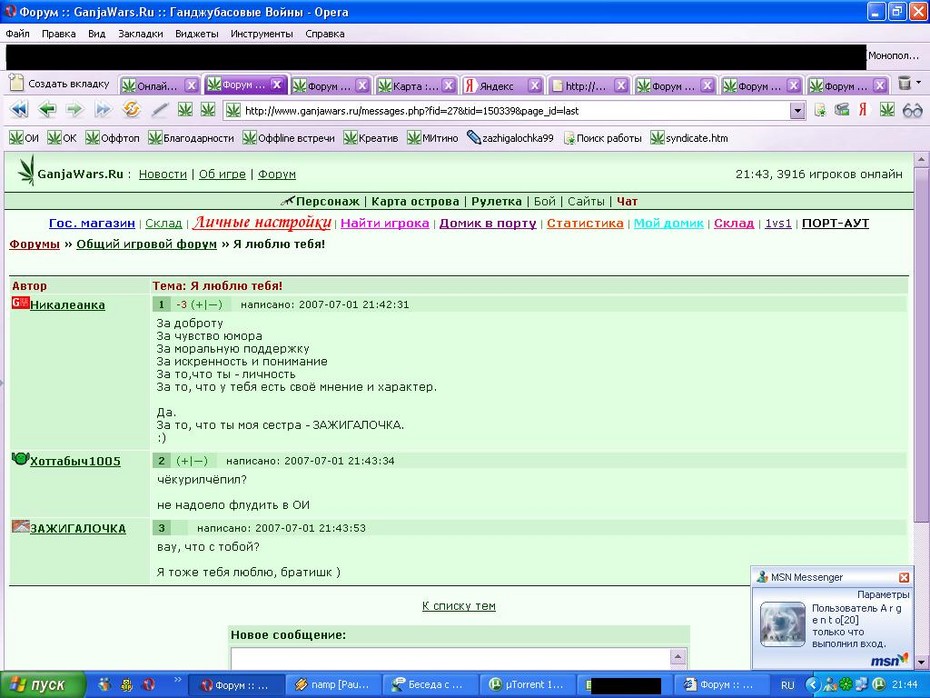This screenshot has width=930, height=698.
Task: Open the К списку тем link
Action: 458,606
